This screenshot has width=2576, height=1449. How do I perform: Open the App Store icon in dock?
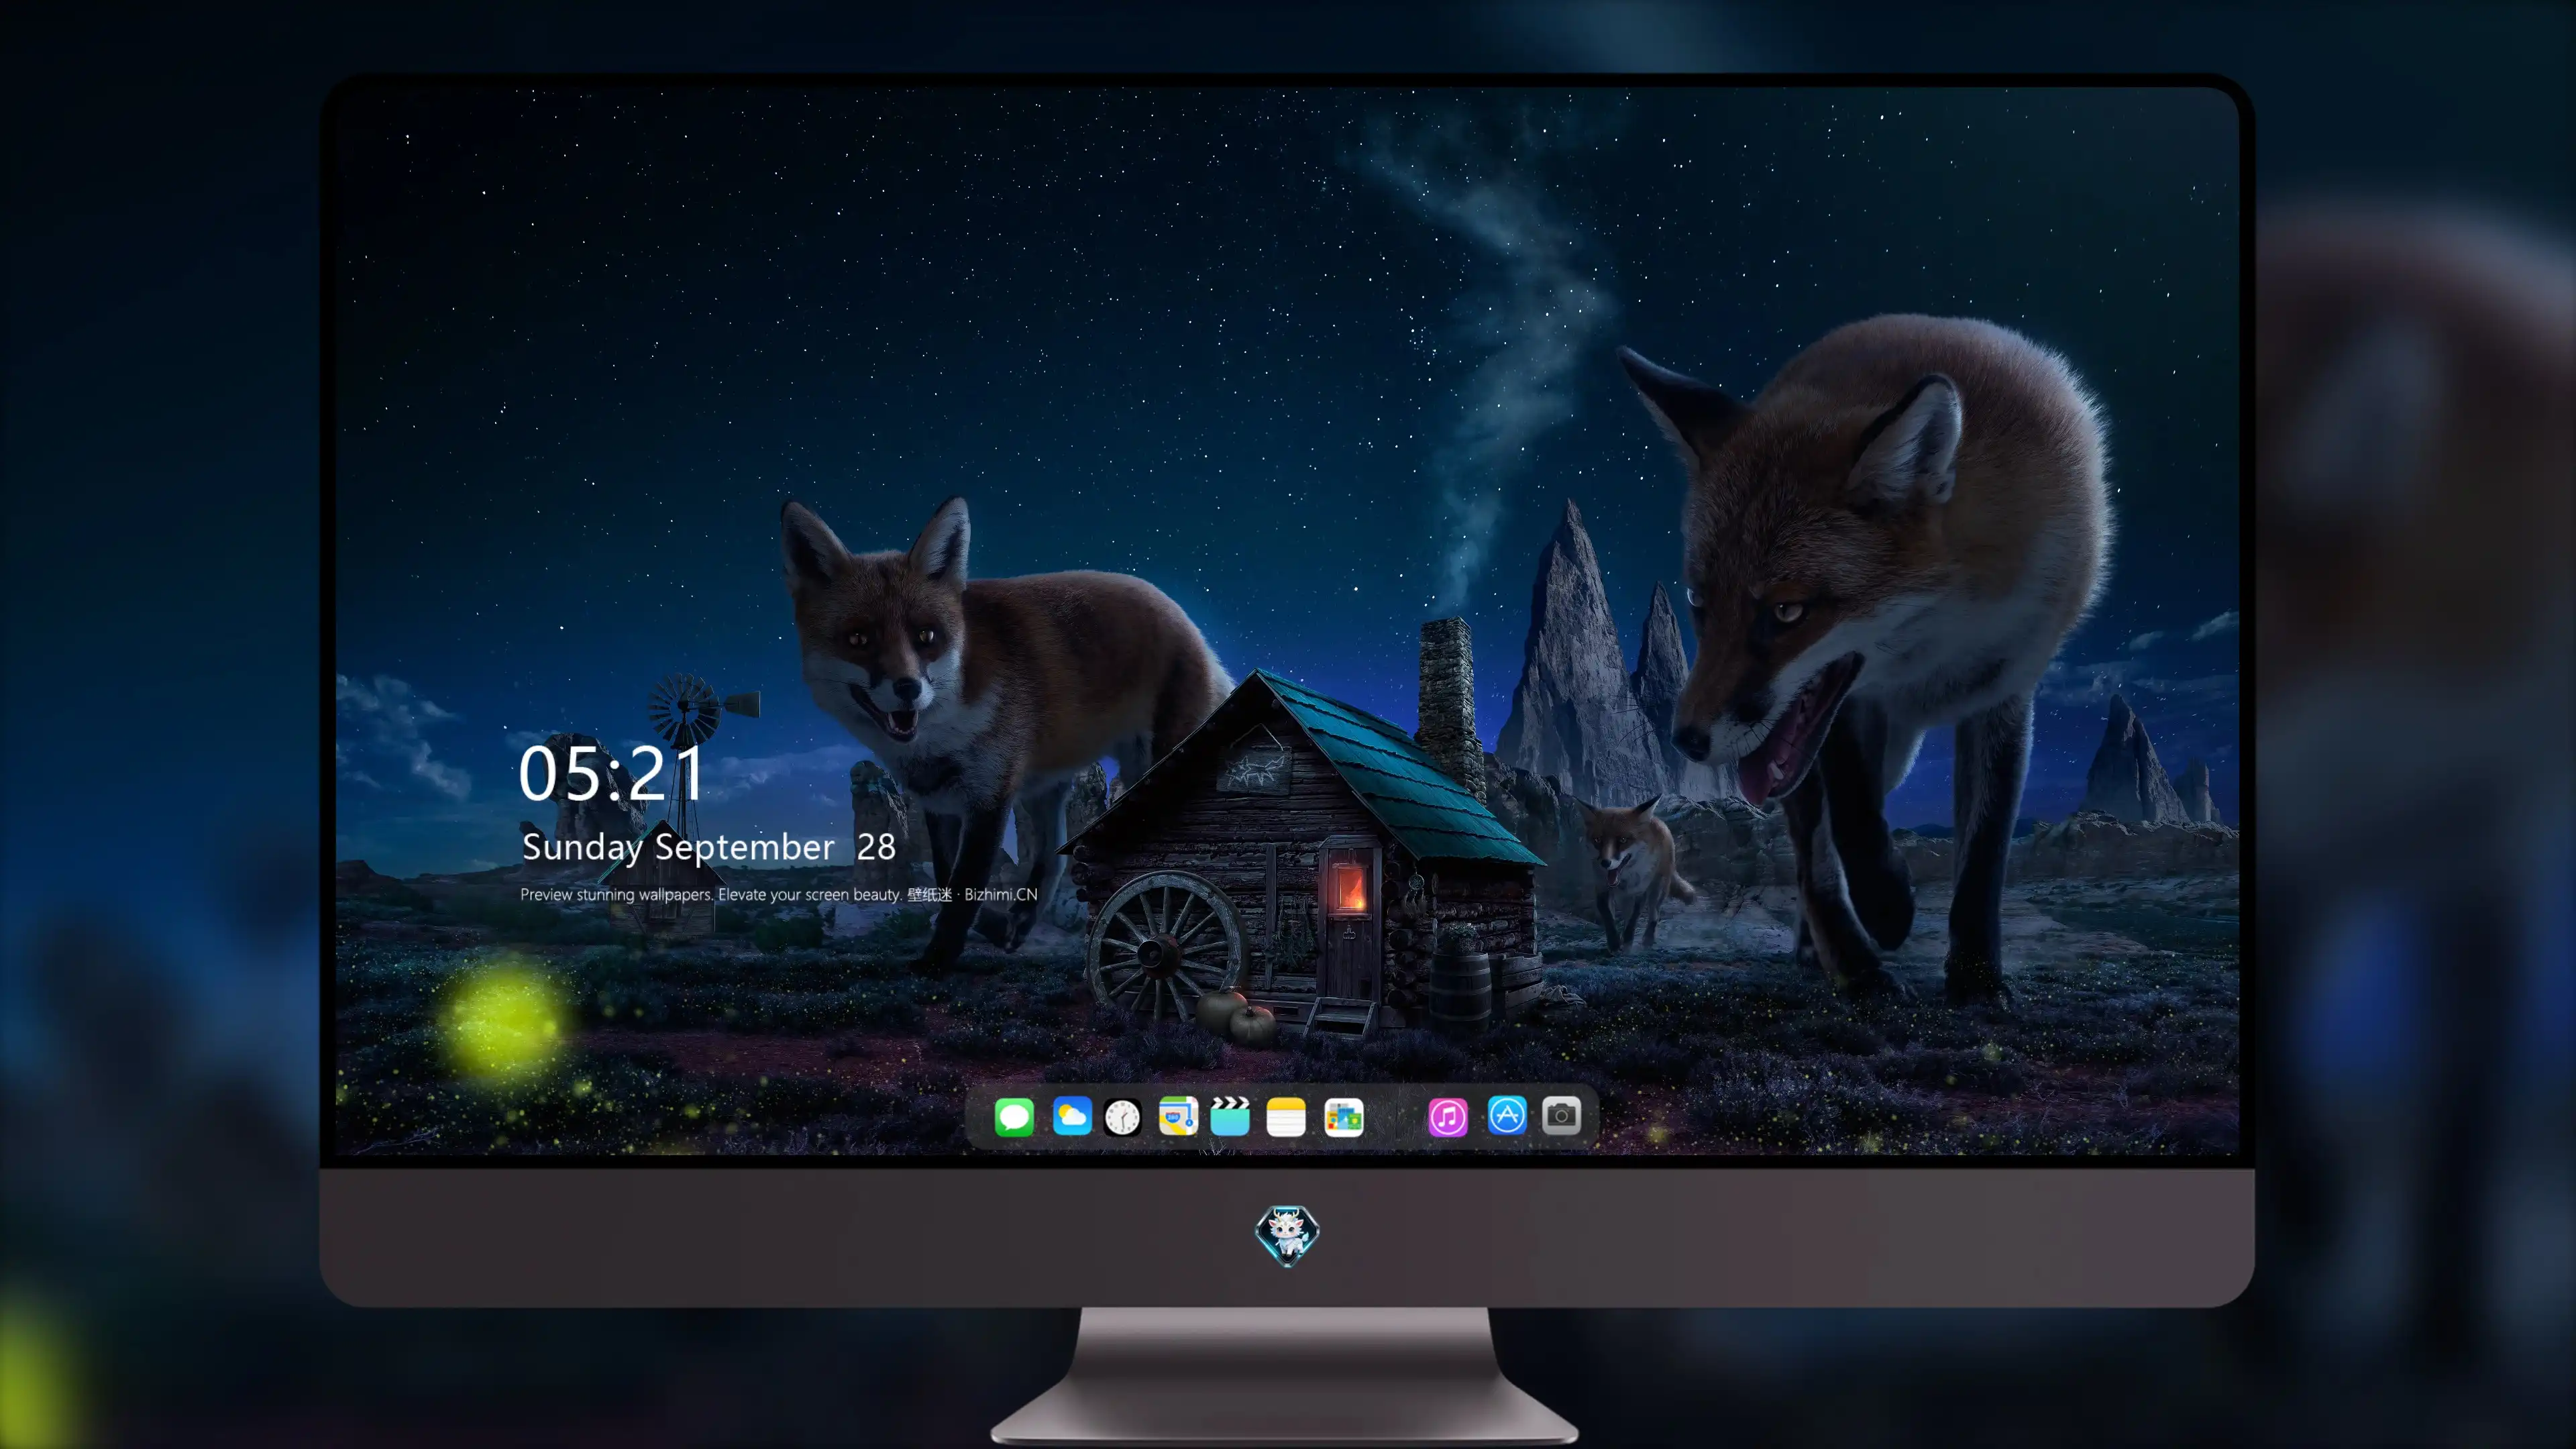coord(1507,1115)
